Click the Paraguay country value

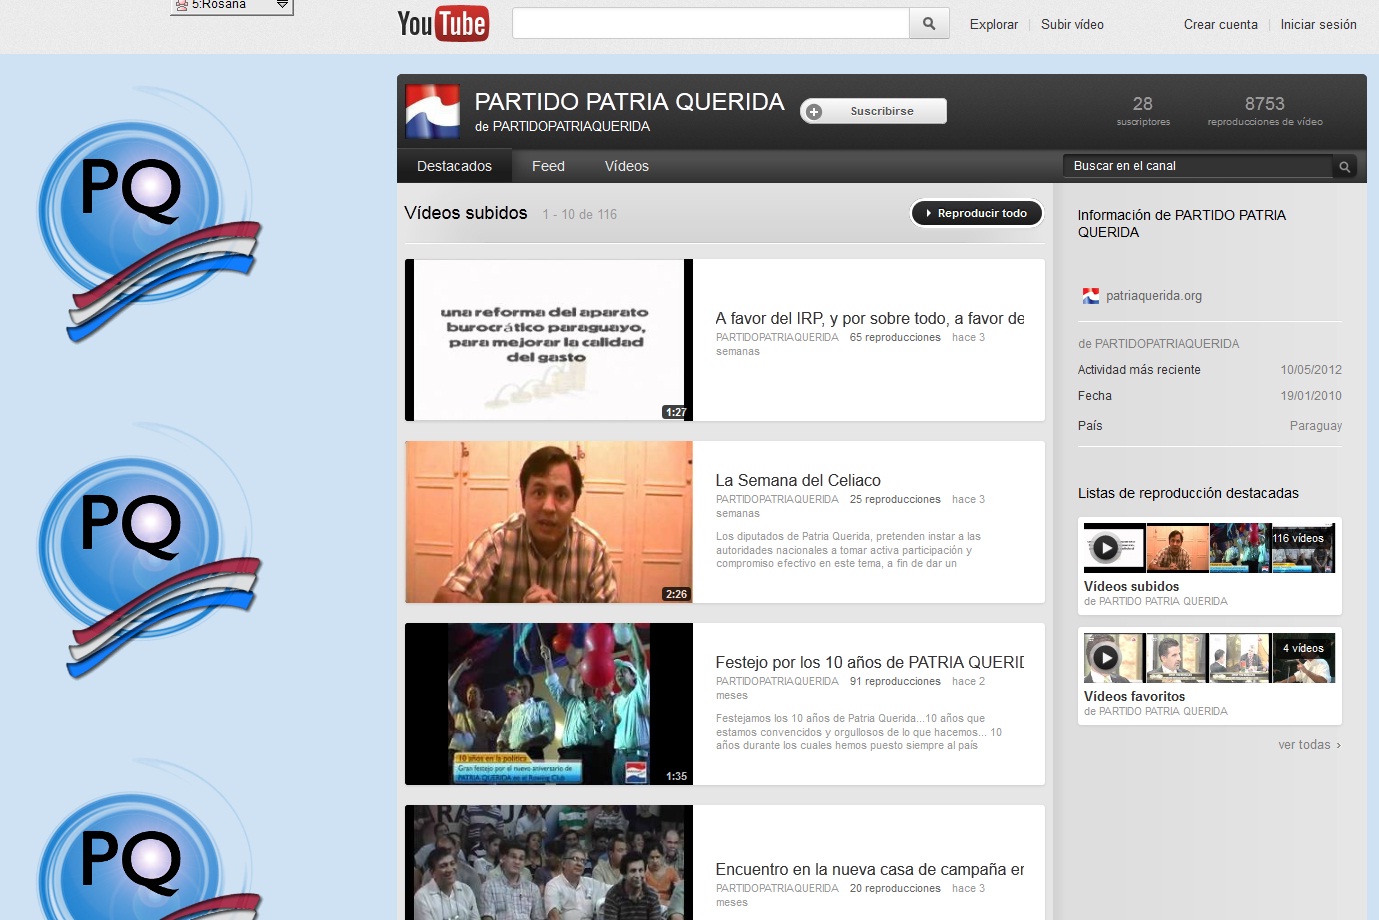(x=1316, y=426)
